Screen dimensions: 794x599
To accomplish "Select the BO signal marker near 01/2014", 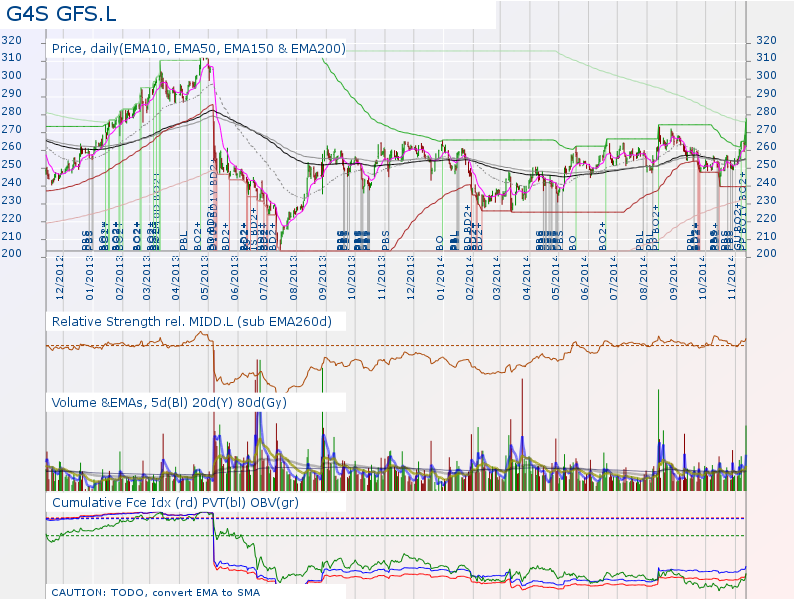I will pyautogui.click(x=440, y=241).
